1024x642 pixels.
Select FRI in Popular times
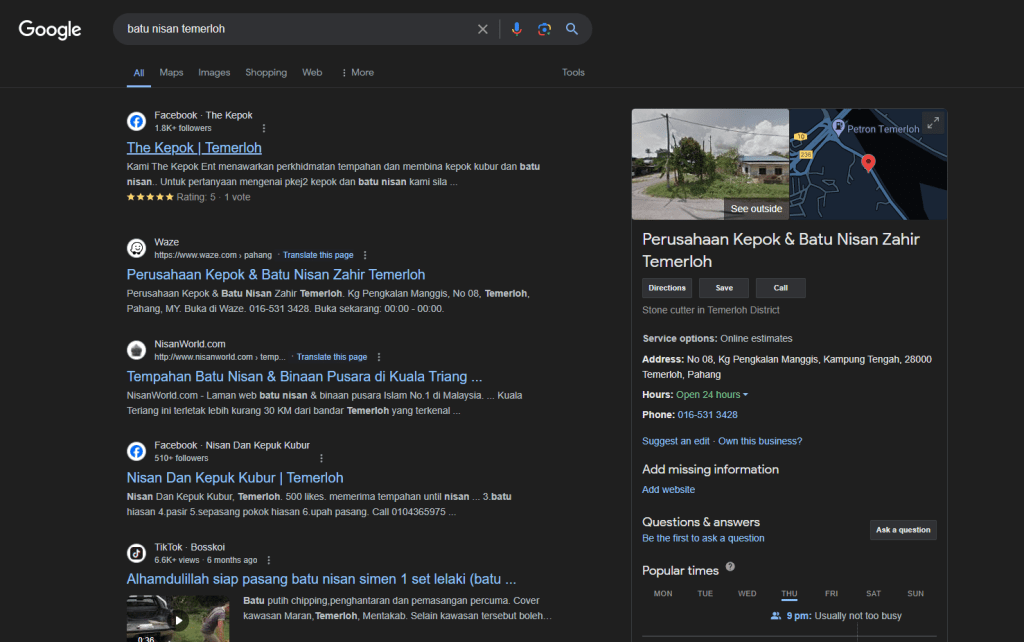[831, 593]
